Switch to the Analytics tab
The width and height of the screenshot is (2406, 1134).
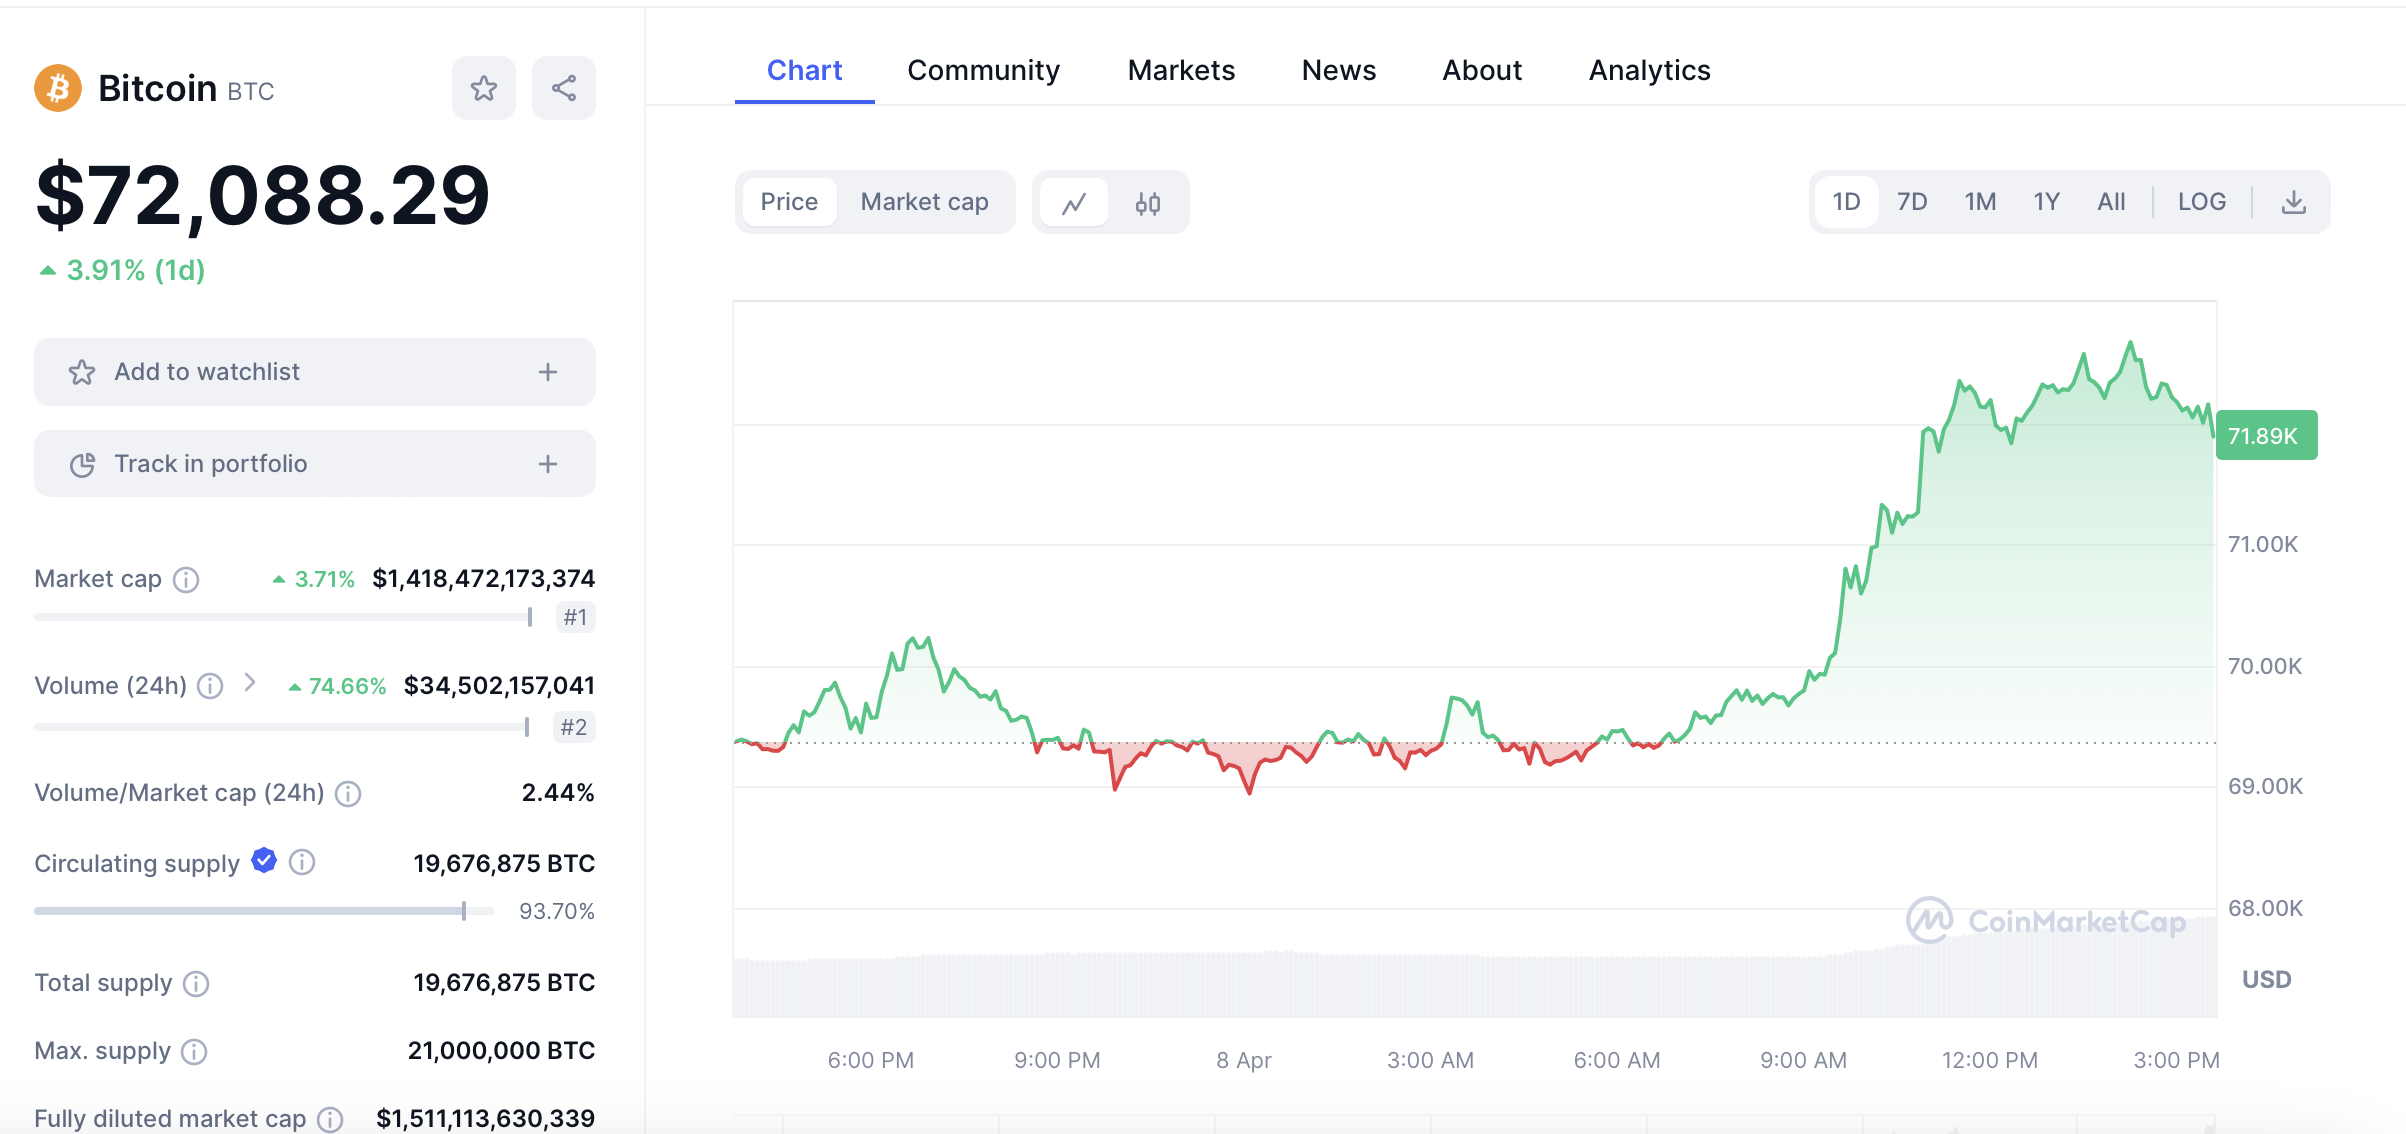(x=1649, y=70)
